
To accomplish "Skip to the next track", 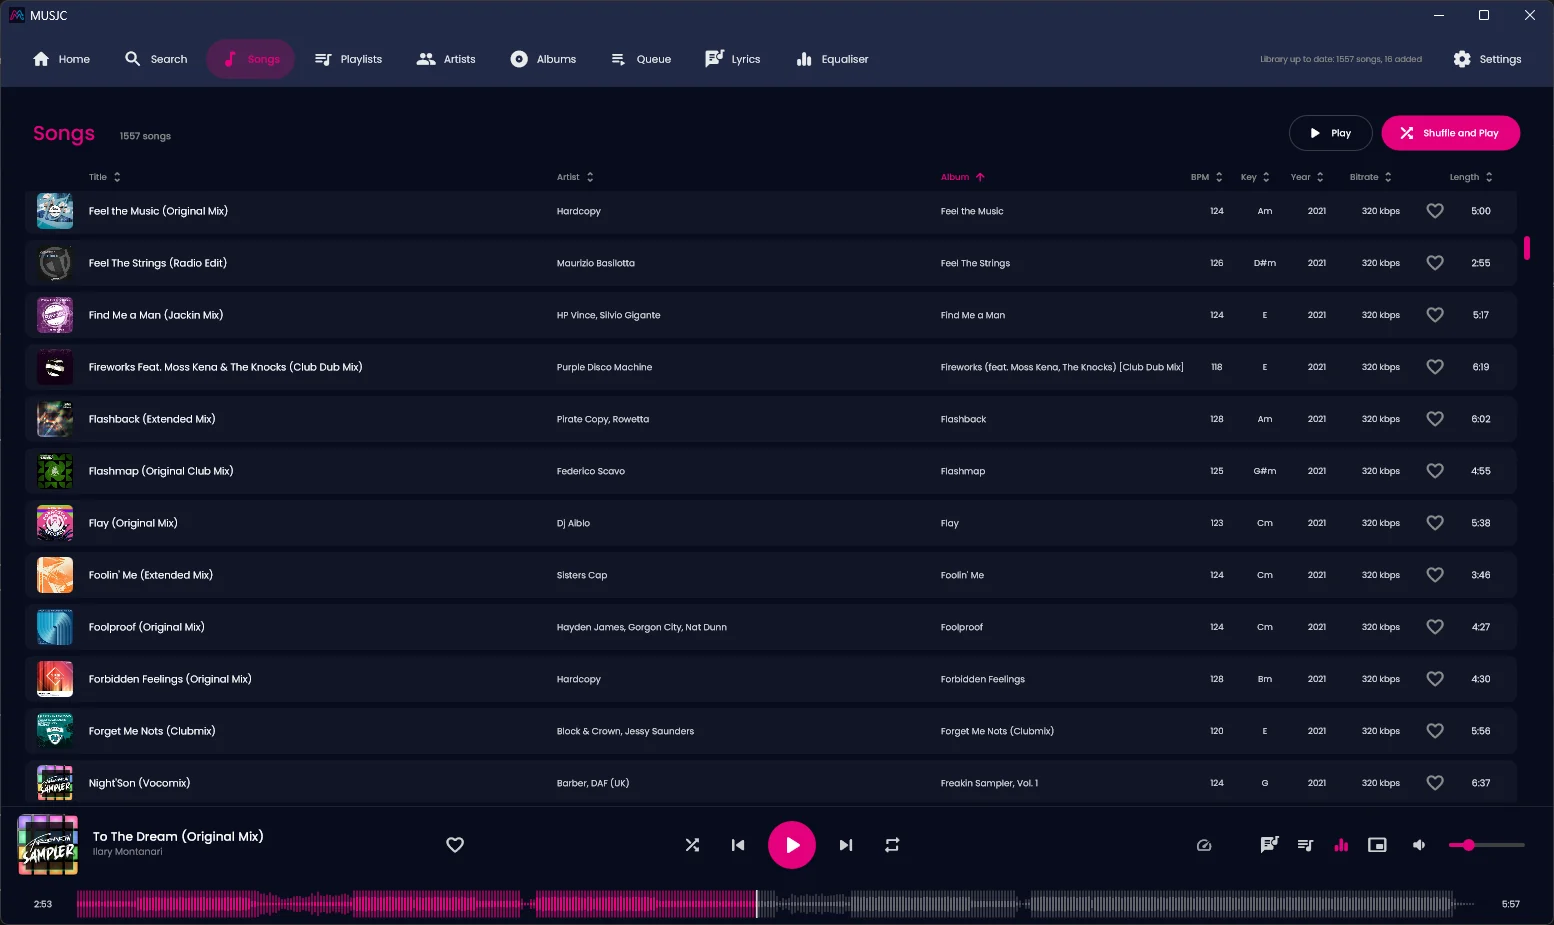I will [846, 845].
